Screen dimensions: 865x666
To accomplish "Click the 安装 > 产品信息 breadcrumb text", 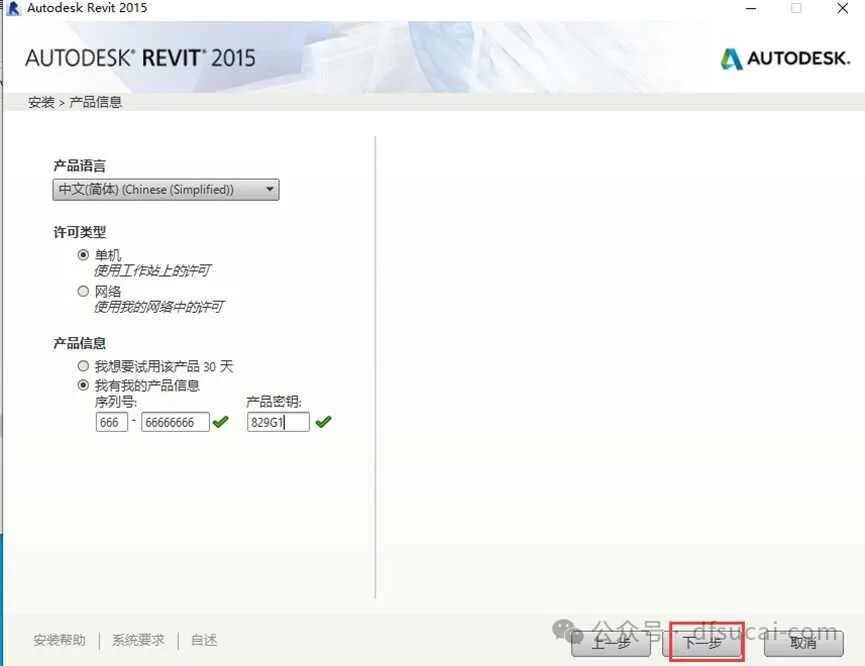I will [x=74, y=102].
